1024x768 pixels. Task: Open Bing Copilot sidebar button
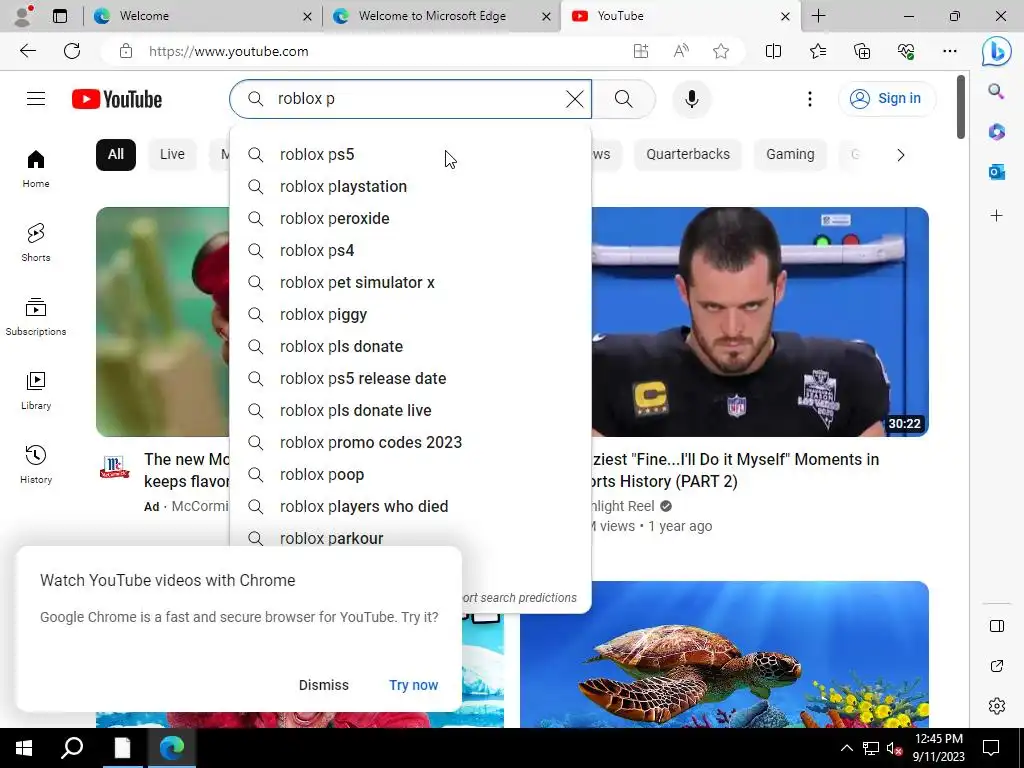[997, 52]
